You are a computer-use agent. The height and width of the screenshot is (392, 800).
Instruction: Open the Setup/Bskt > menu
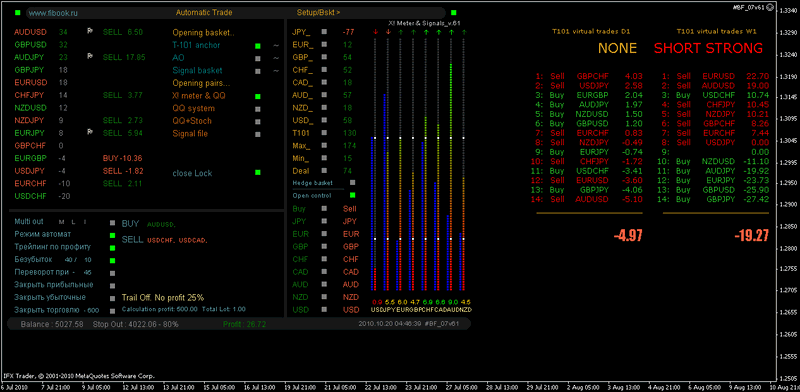tap(318, 12)
